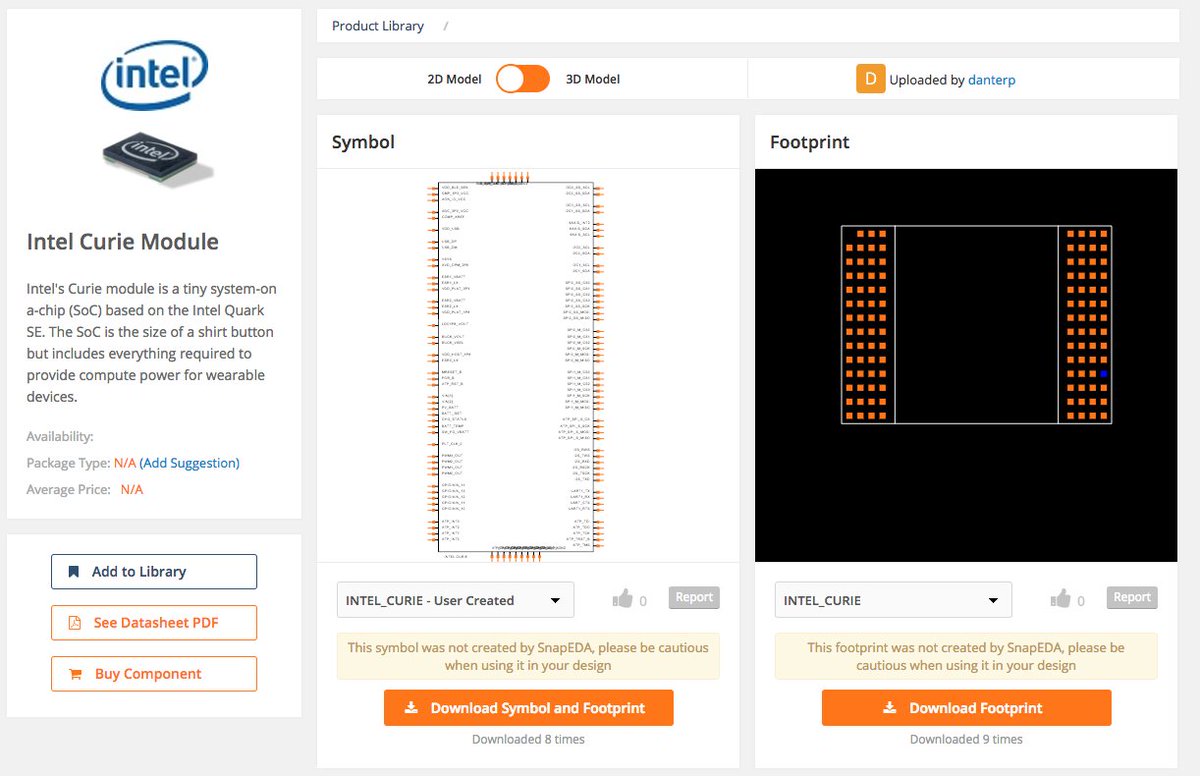Screen dimensions: 1200x776
Task: Click the blue pad in the footprint
Action: point(1104,374)
